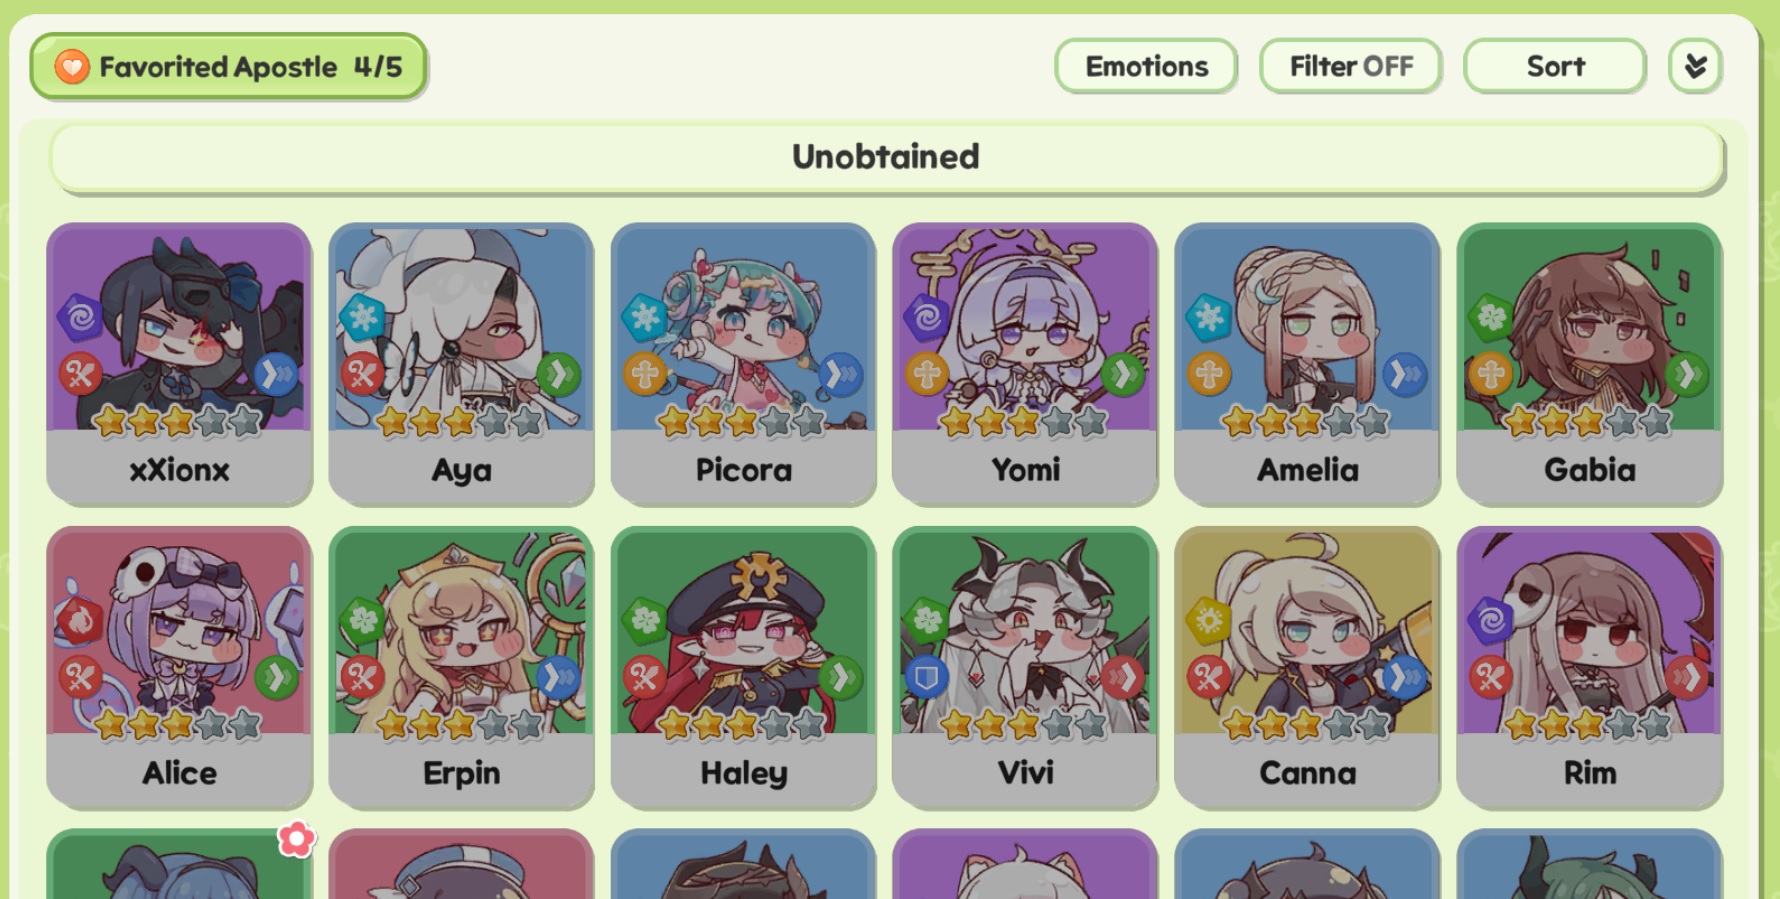
Task: Expand the double-chevron dropdown button
Action: [1694, 66]
